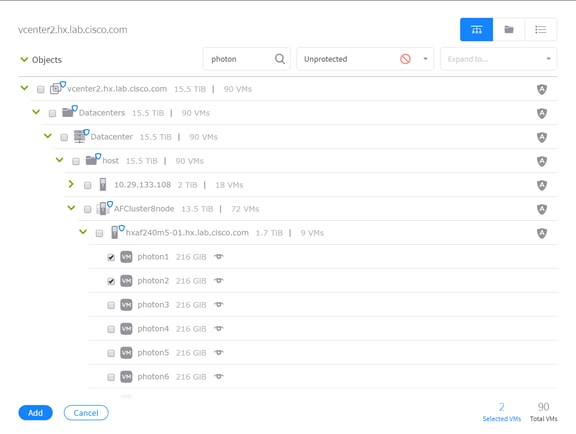The image size is (576, 434).
Task: Check the Datacenter checkbox
Action: coord(64,137)
